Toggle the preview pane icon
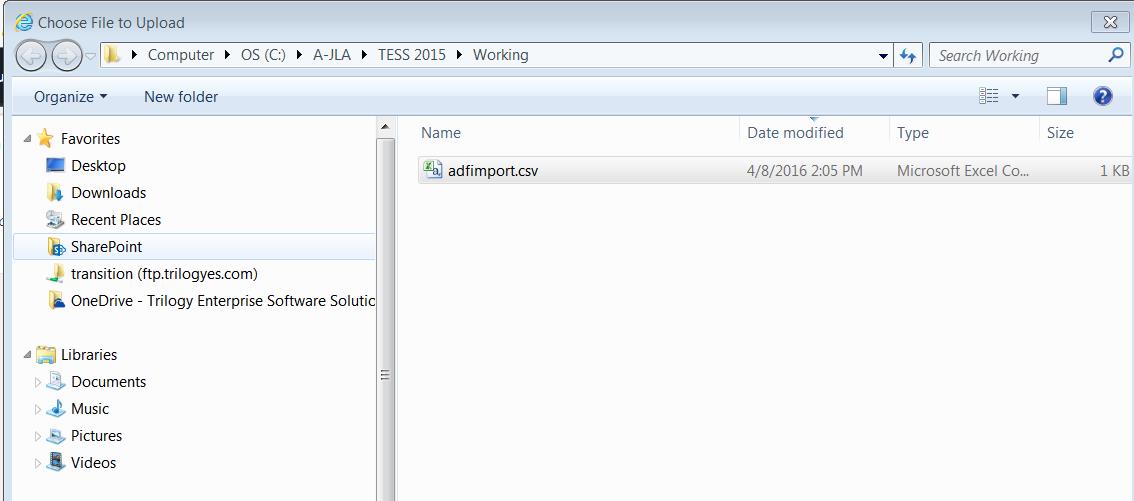 pos(1057,96)
